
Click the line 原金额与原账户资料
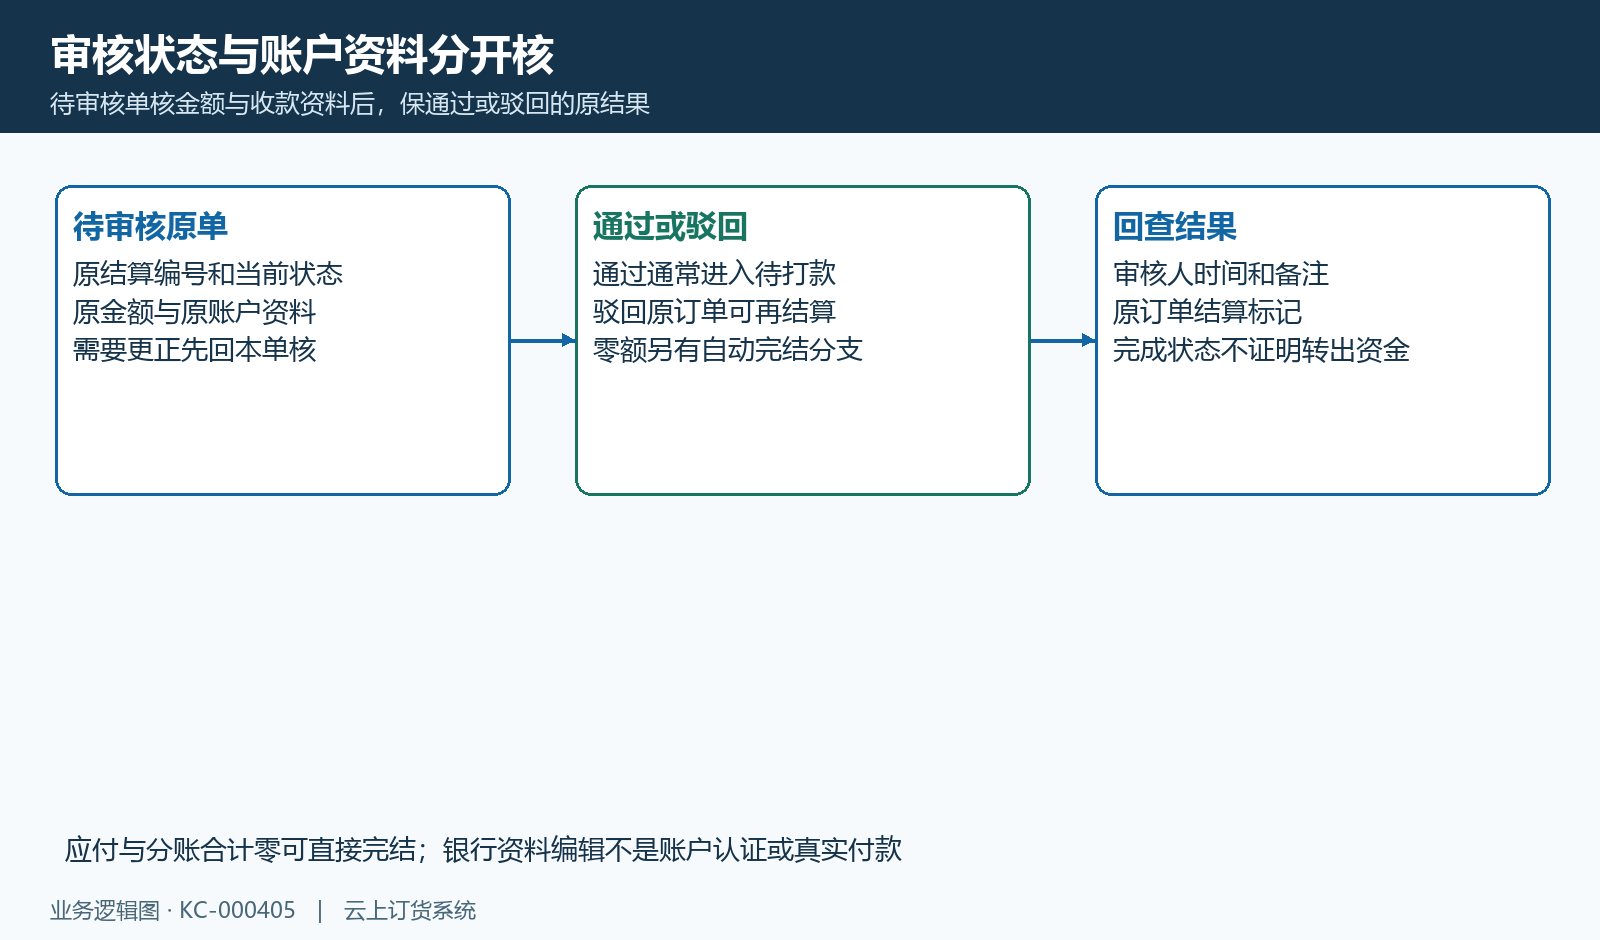point(195,312)
